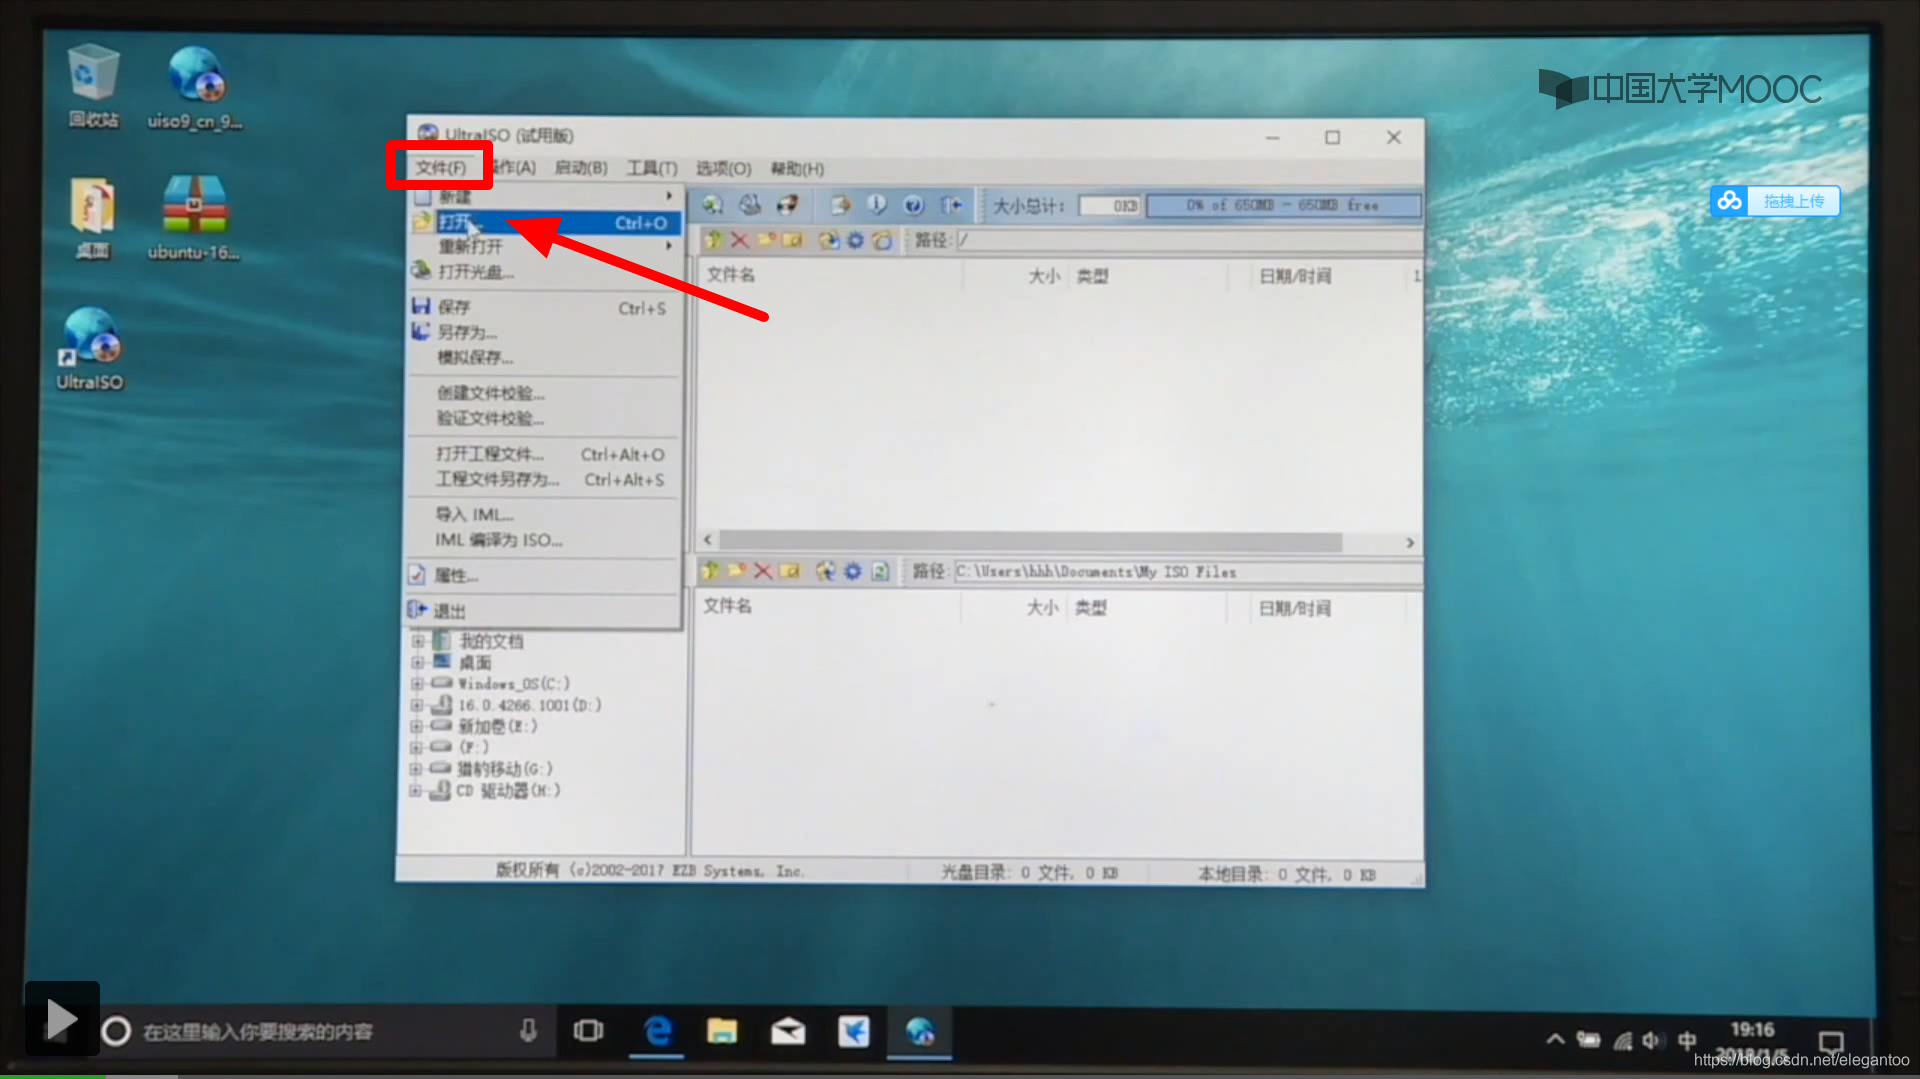Open the 新建 submenu entry
Viewport: 1920px width, 1079px height.
pos(546,196)
